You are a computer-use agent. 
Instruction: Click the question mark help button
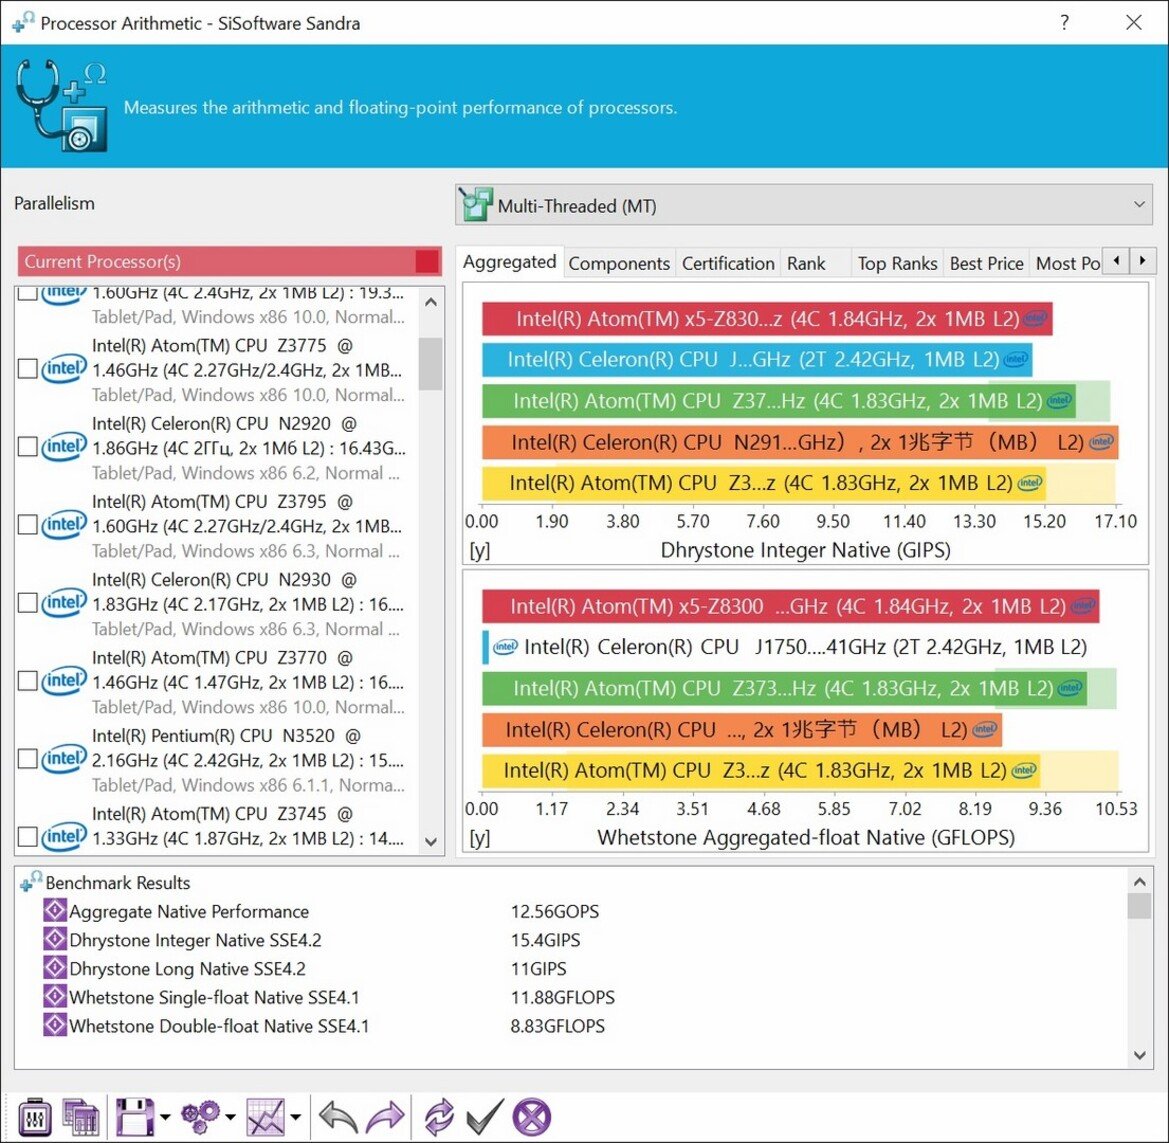tap(1065, 22)
